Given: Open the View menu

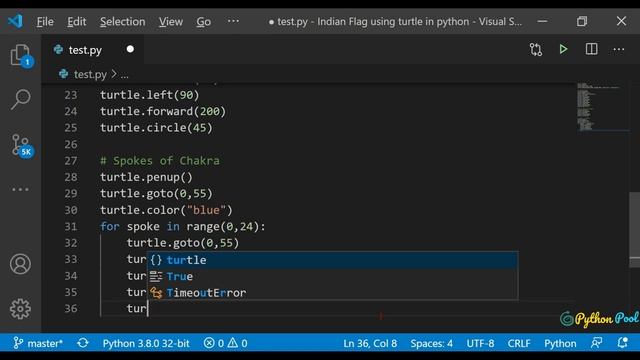Looking at the screenshot, I should pos(171,21).
